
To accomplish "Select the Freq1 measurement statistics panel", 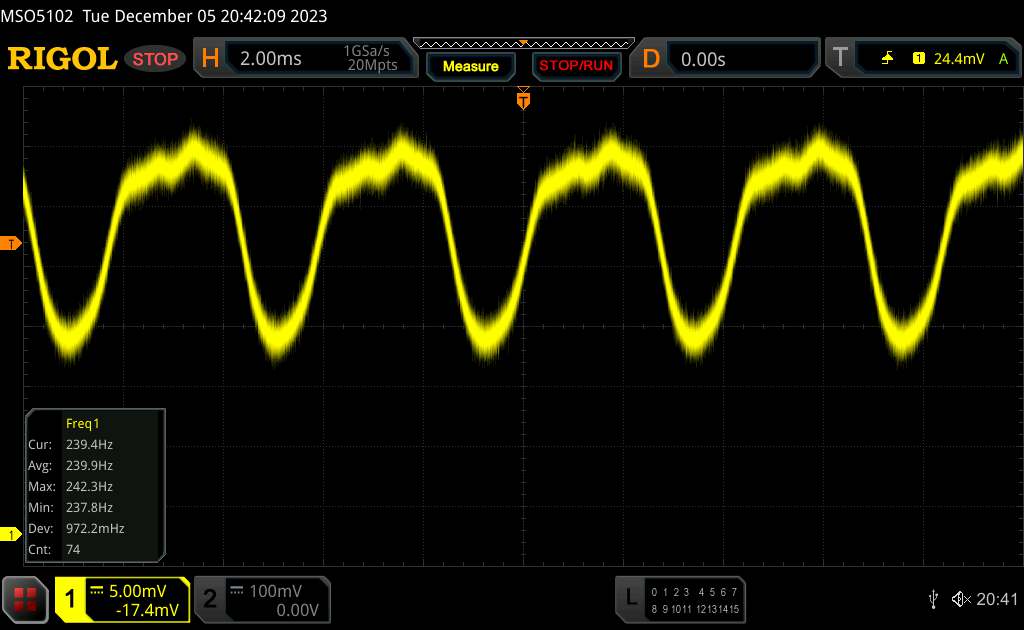I will pos(96,485).
